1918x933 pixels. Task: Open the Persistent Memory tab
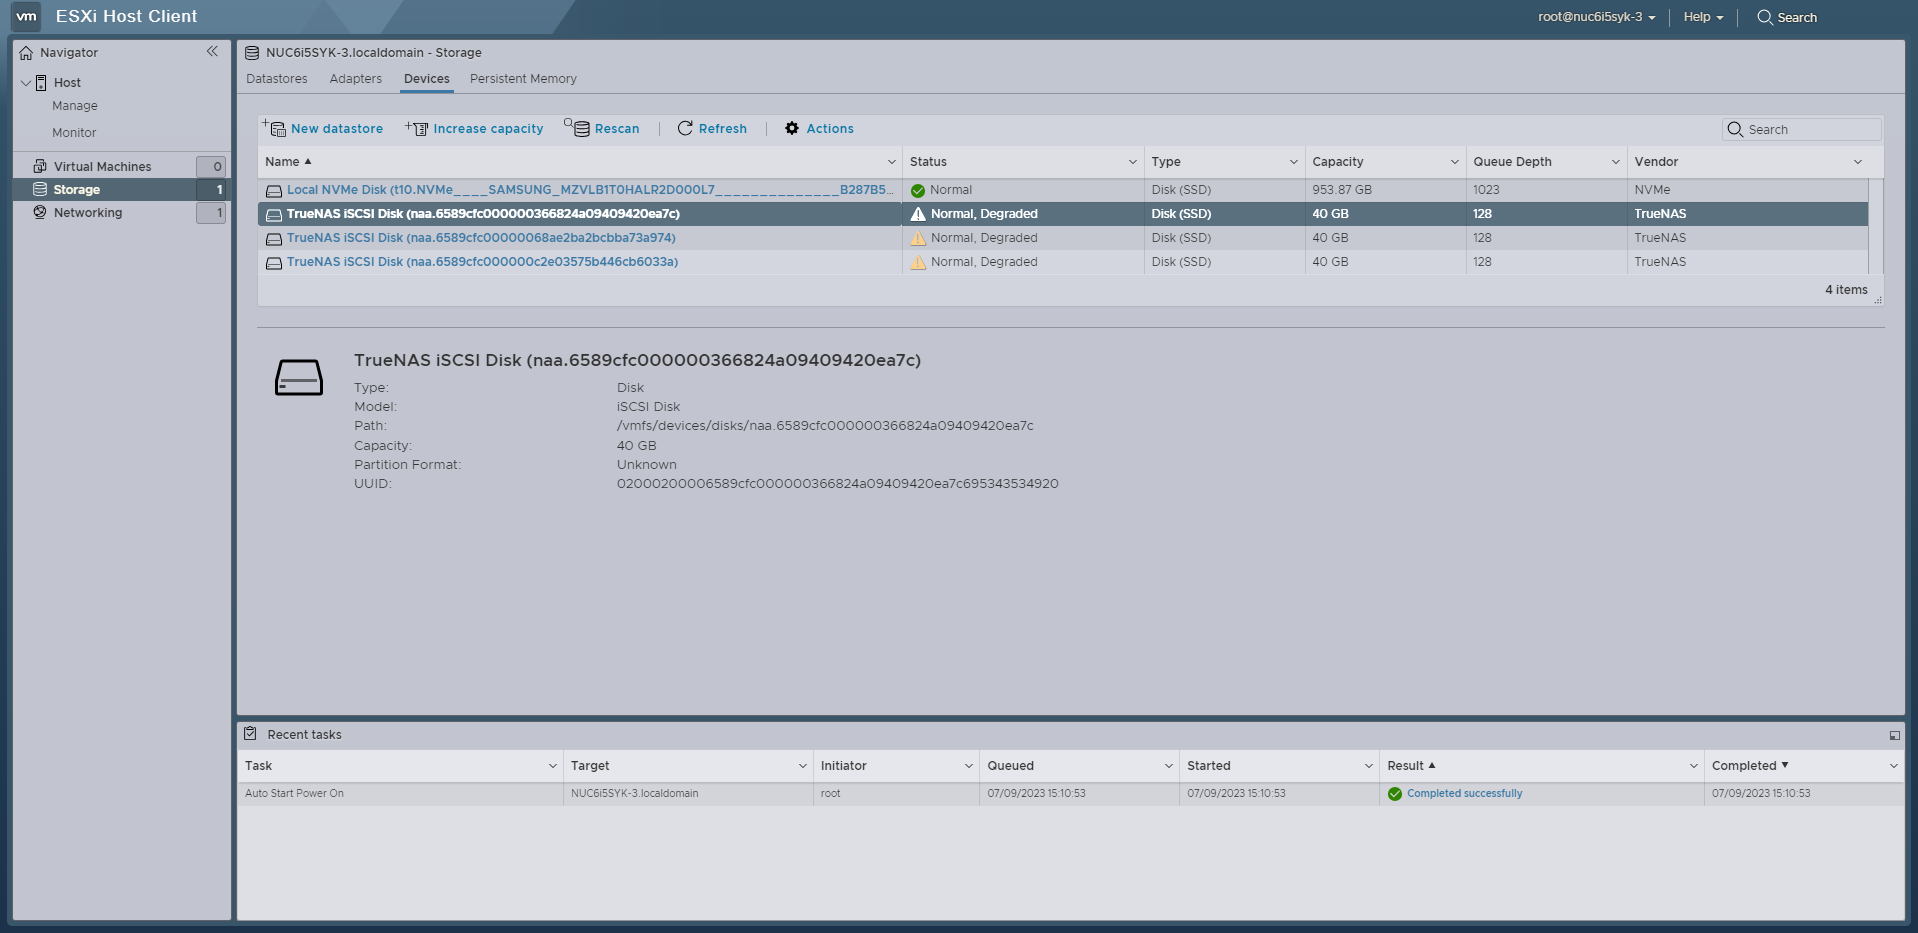pos(523,79)
